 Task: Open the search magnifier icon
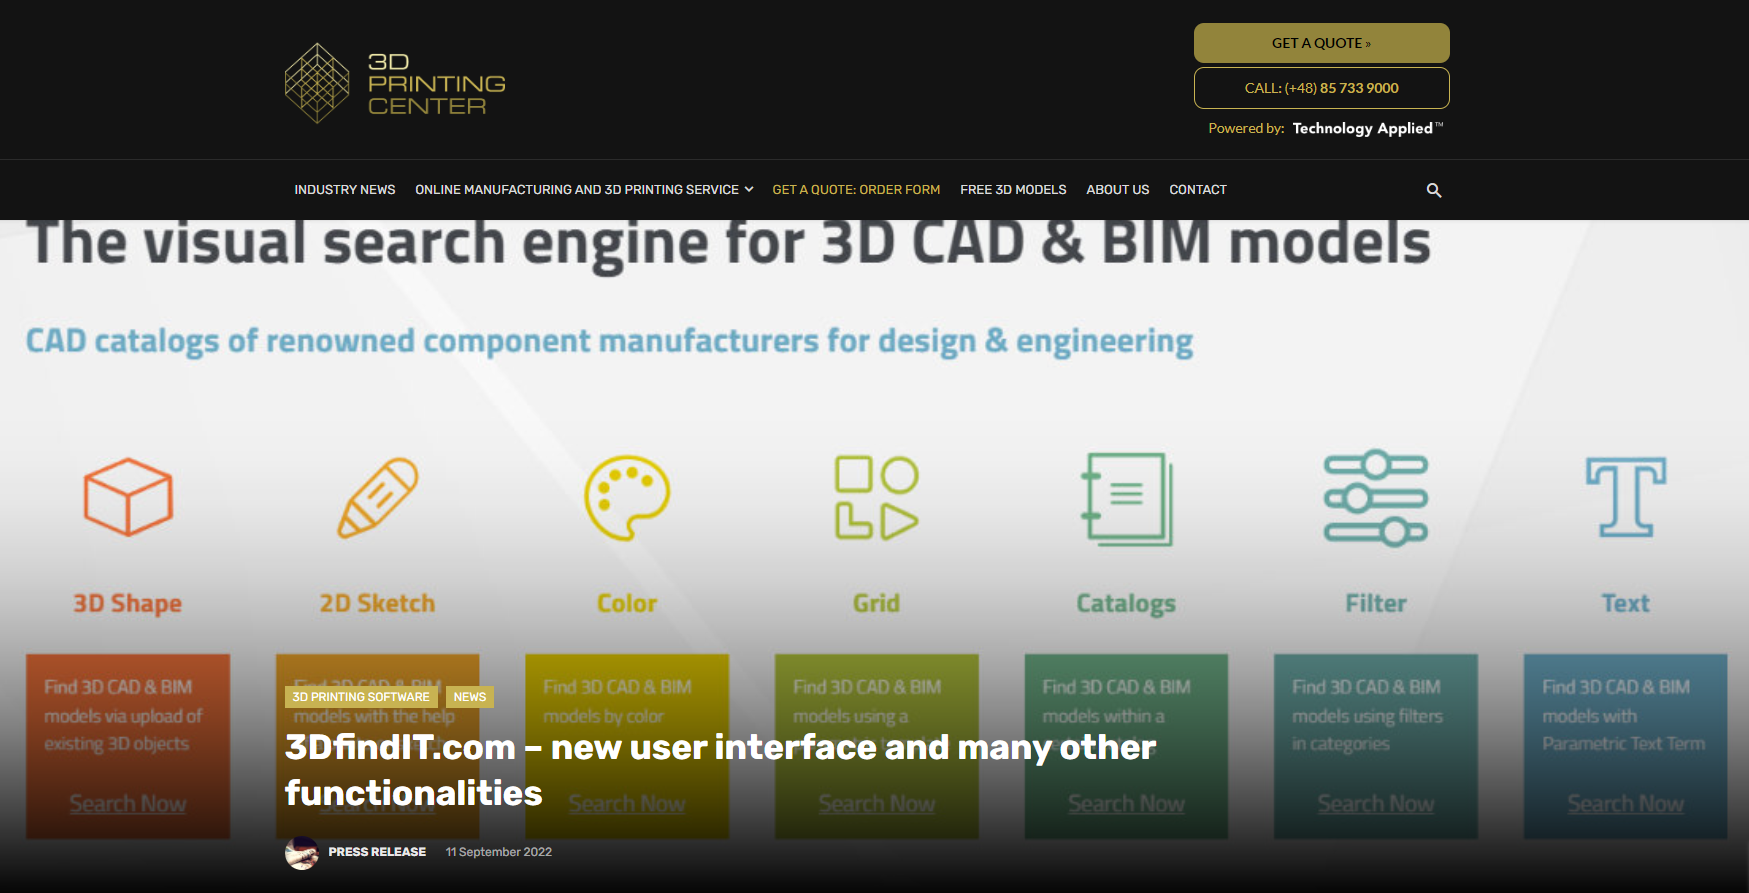[x=1433, y=190]
